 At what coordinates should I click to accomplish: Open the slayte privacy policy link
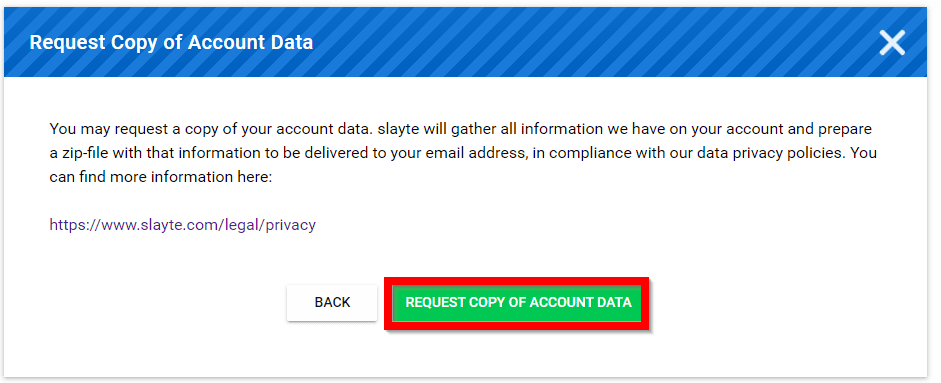182,225
